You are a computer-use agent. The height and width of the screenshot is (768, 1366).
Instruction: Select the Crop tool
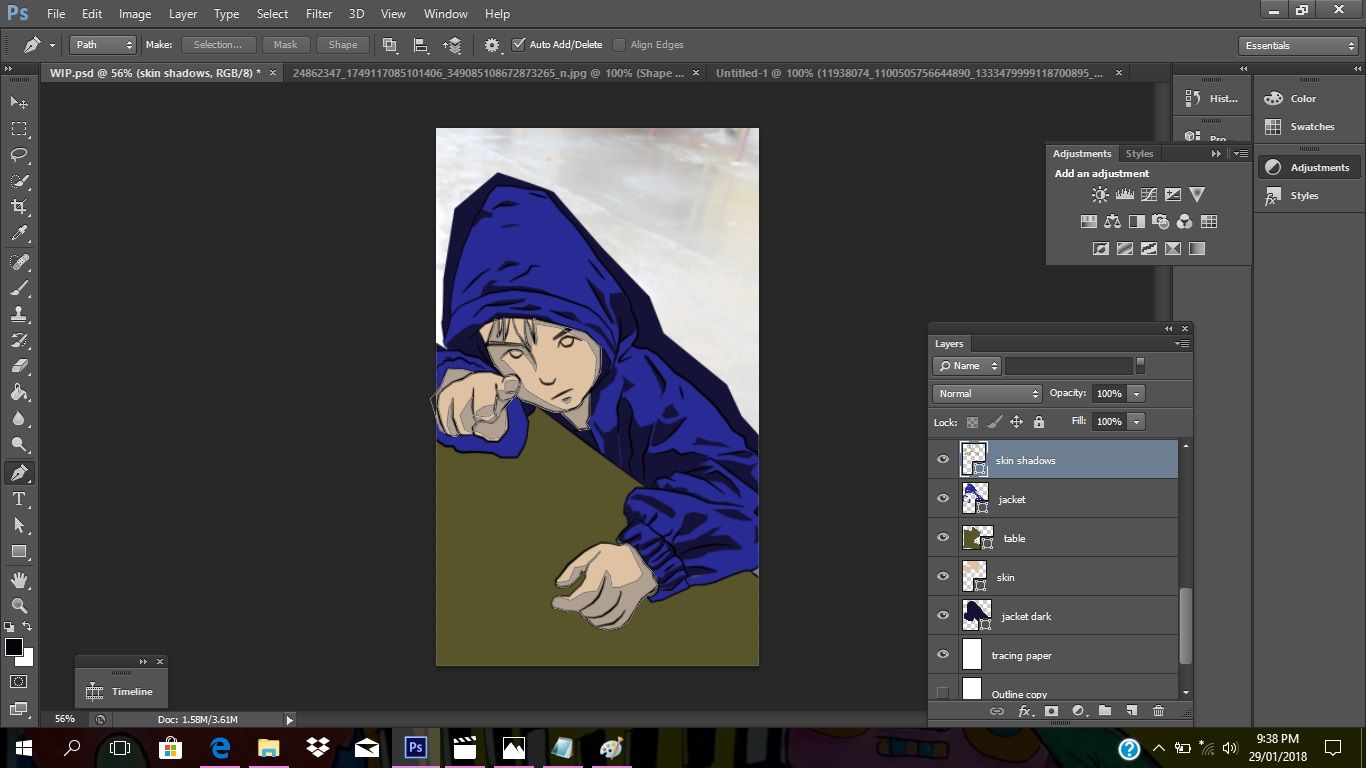[19, 207]
